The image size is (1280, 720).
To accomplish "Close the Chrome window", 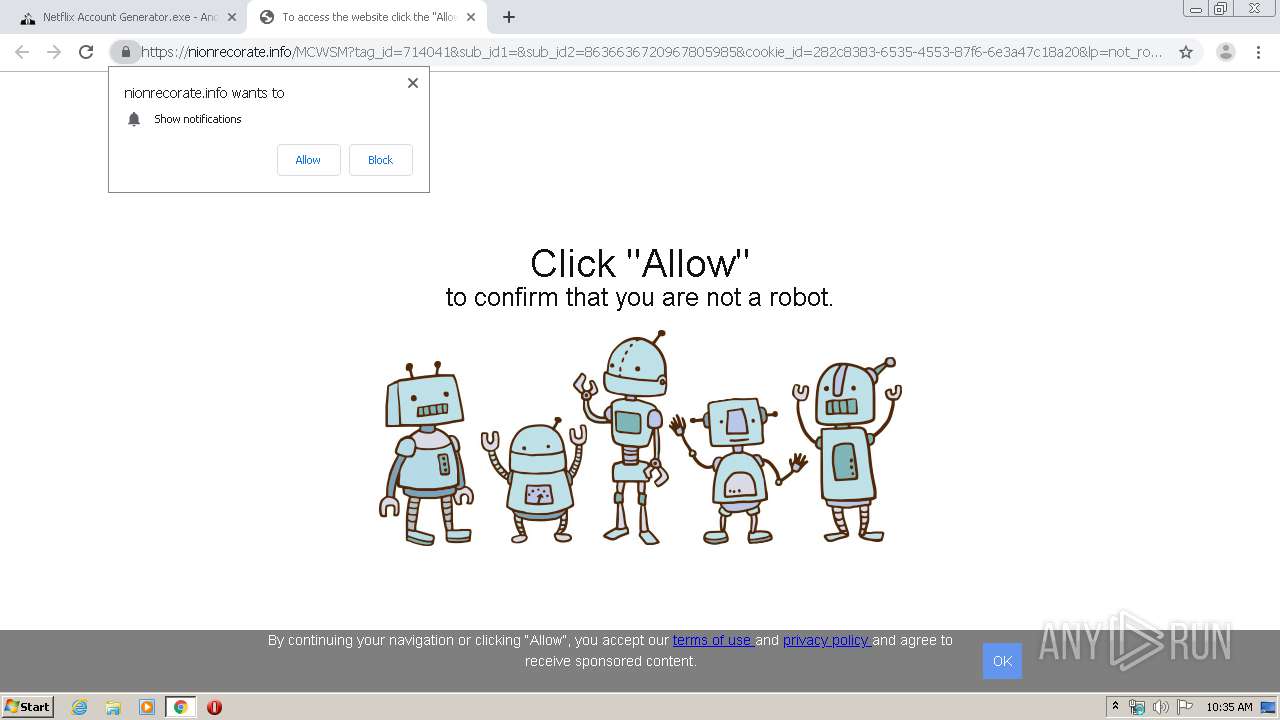I will click(x=1254, y=9).
